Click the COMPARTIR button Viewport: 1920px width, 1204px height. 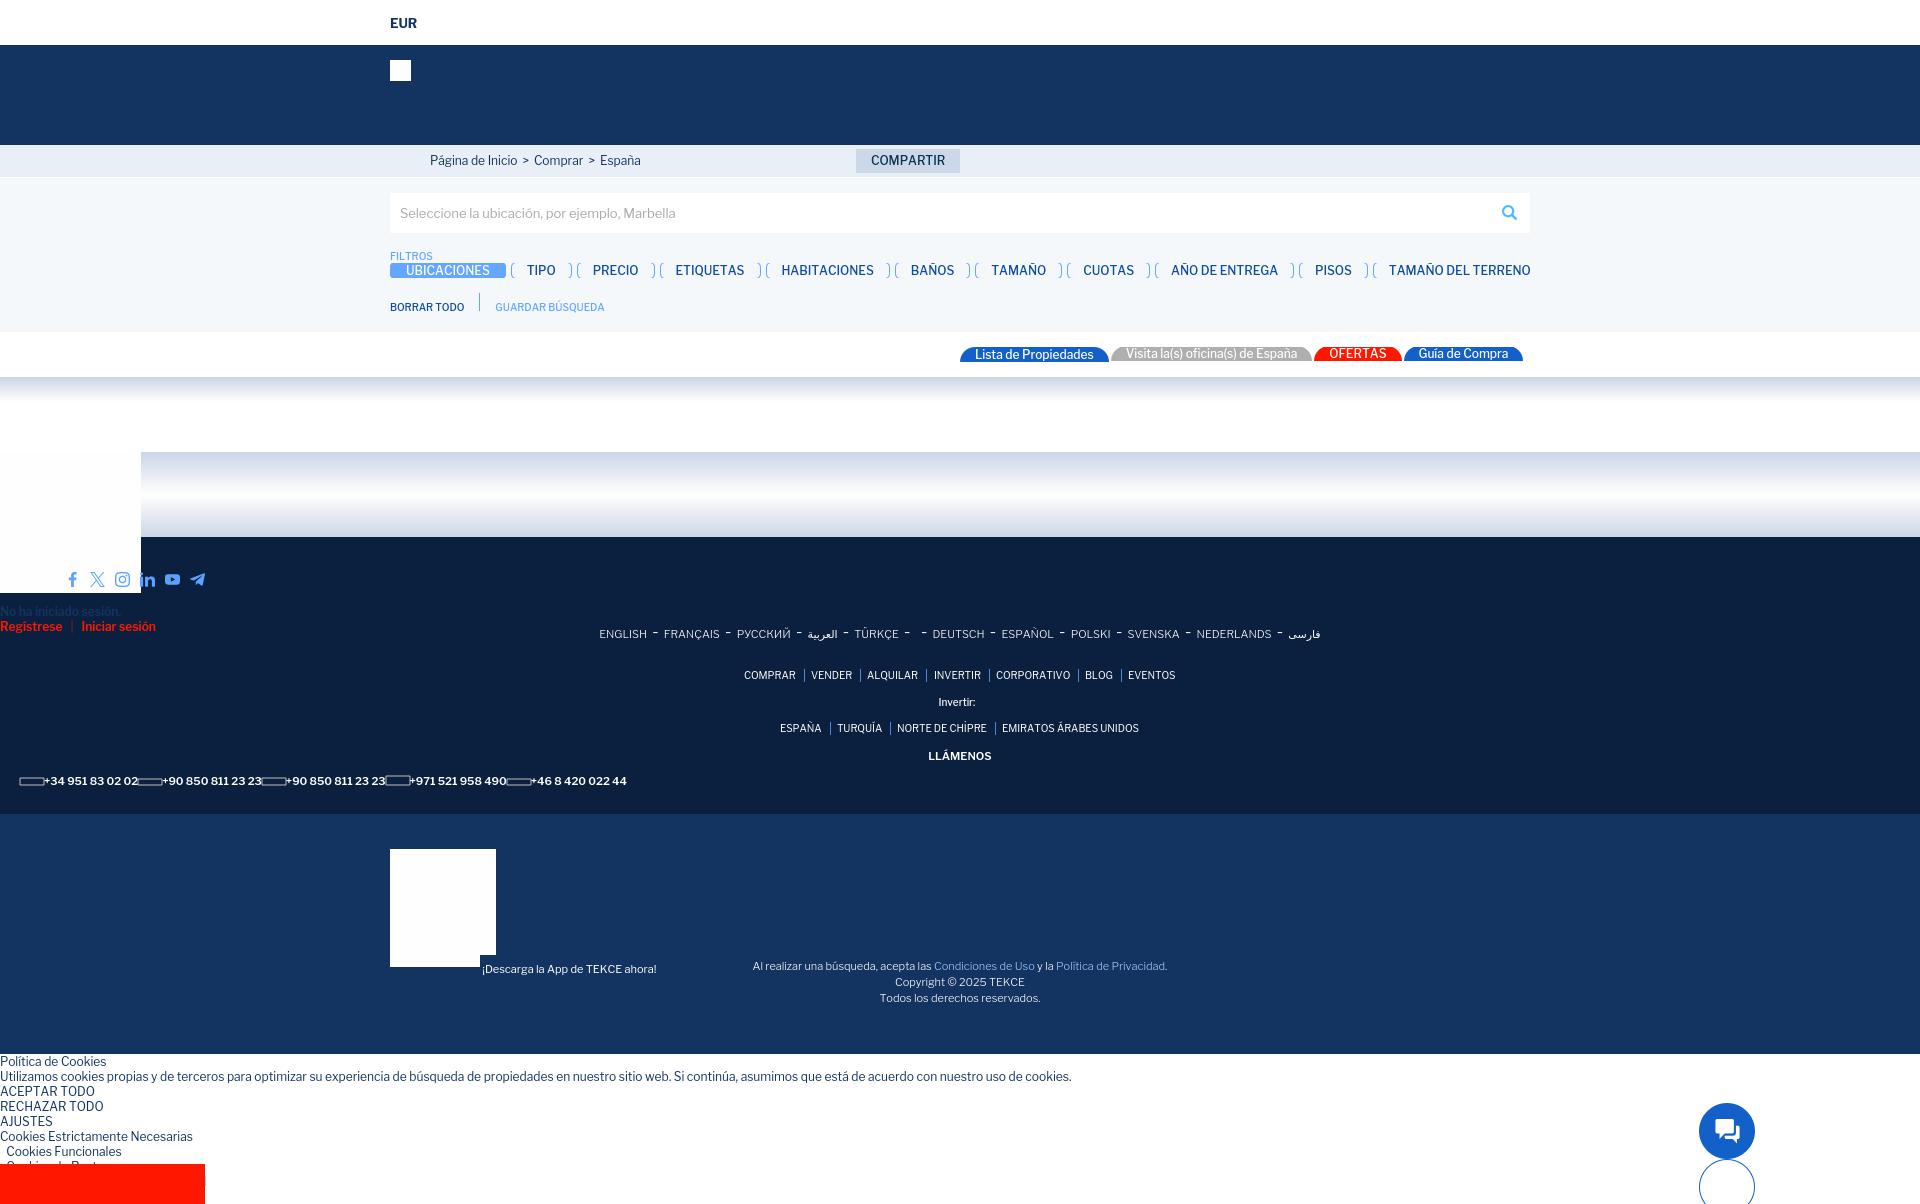(907, 161)
